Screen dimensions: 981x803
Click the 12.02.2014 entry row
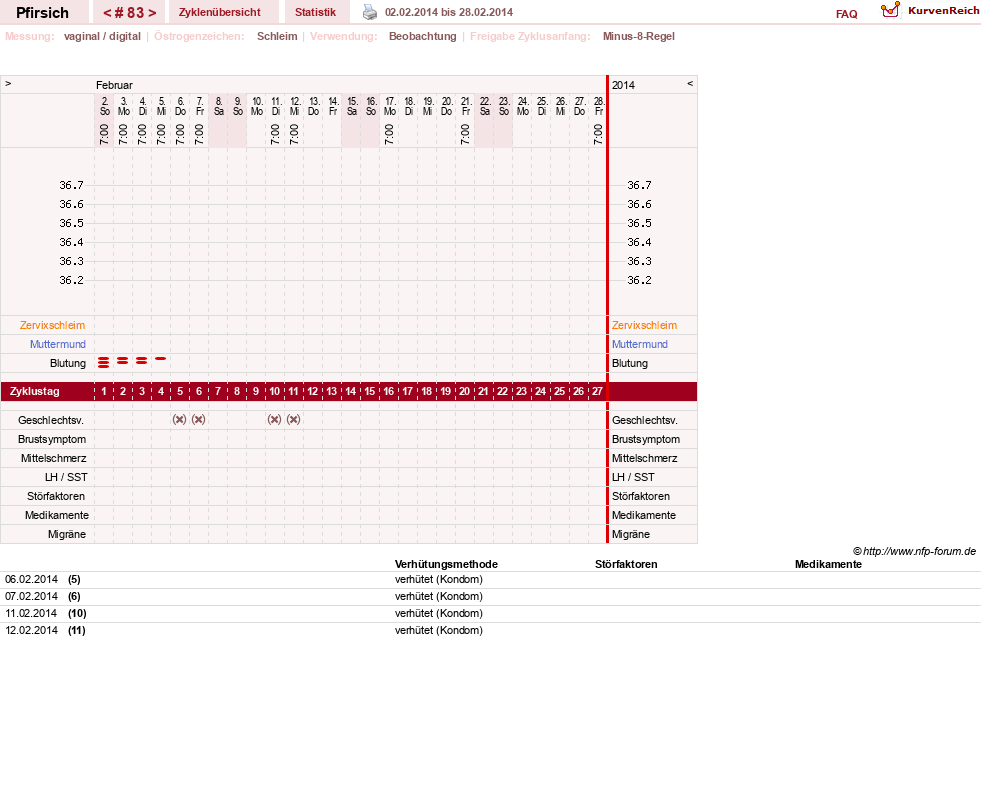[x=490, y=630]
